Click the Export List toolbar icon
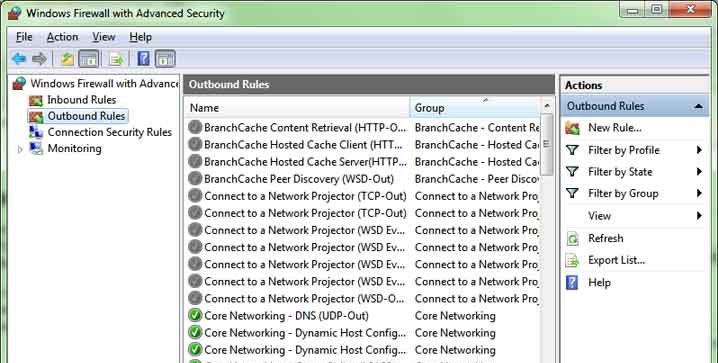Viewport: 718px width, 363px height. click(x=116, y=59)
